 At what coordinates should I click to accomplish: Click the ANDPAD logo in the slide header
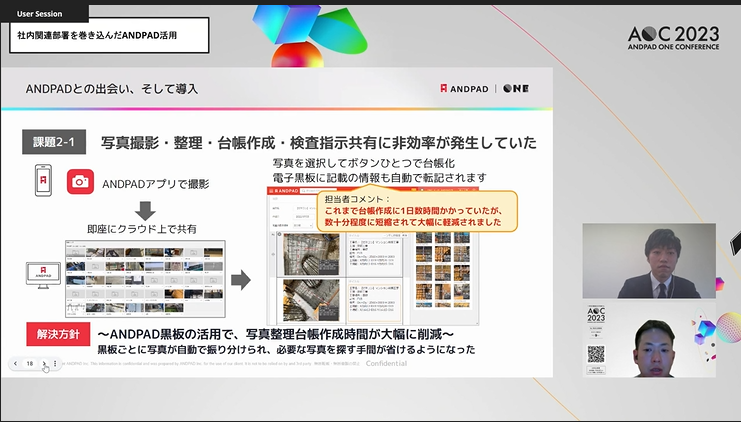coord(464,89)
